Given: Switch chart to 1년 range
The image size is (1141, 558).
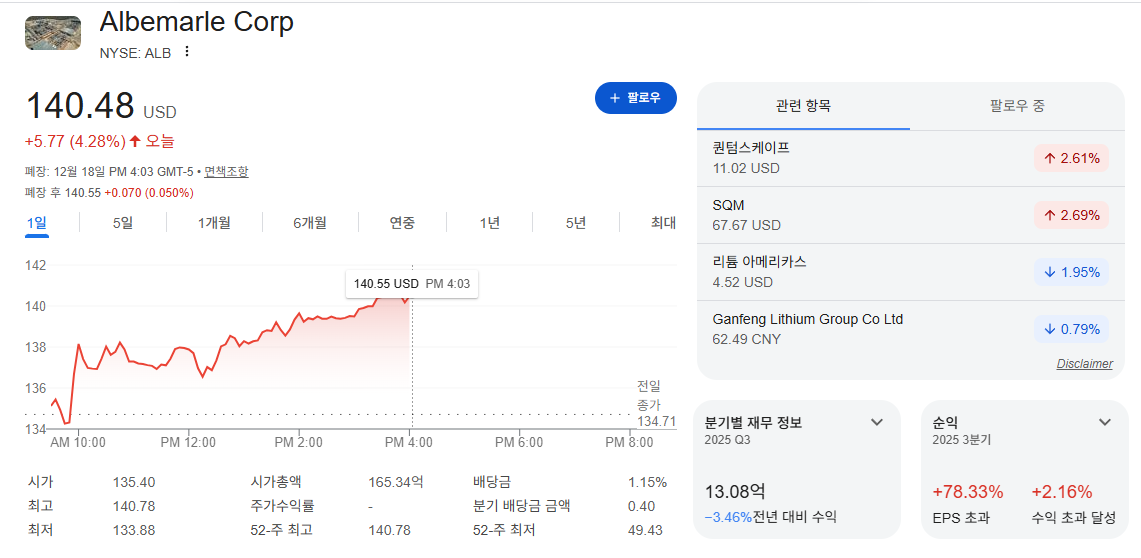Looking at the screenshot, I should pos(490,223).
